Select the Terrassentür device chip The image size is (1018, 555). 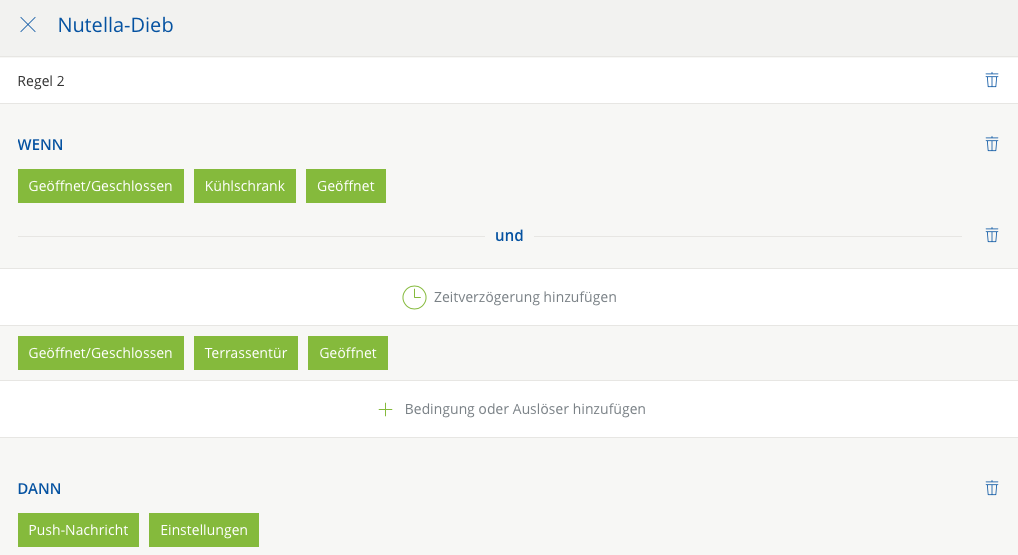tap(246, 353)
